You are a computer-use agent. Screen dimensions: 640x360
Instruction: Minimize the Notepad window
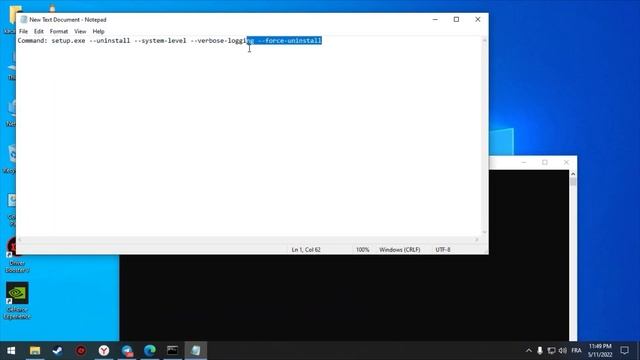click(435, 19)
